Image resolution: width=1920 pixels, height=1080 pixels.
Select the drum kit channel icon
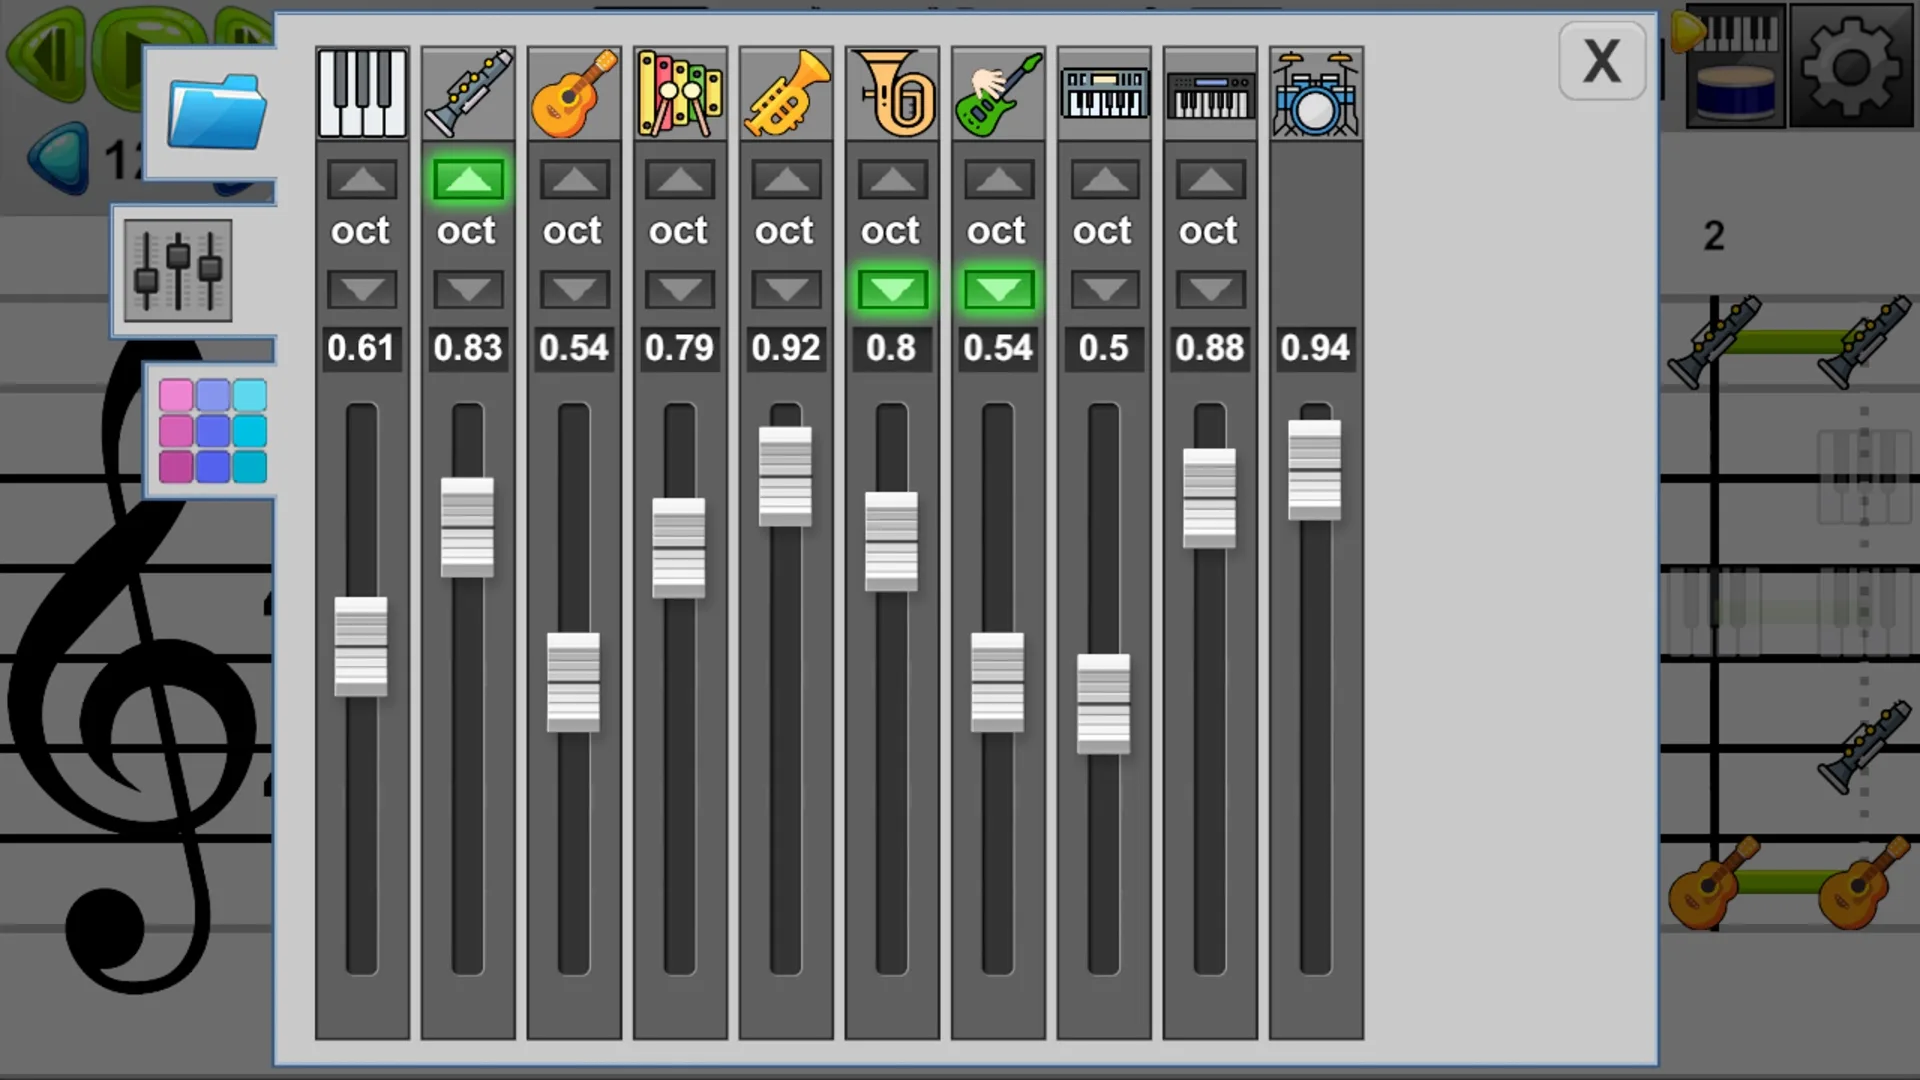coord(1315,93)
